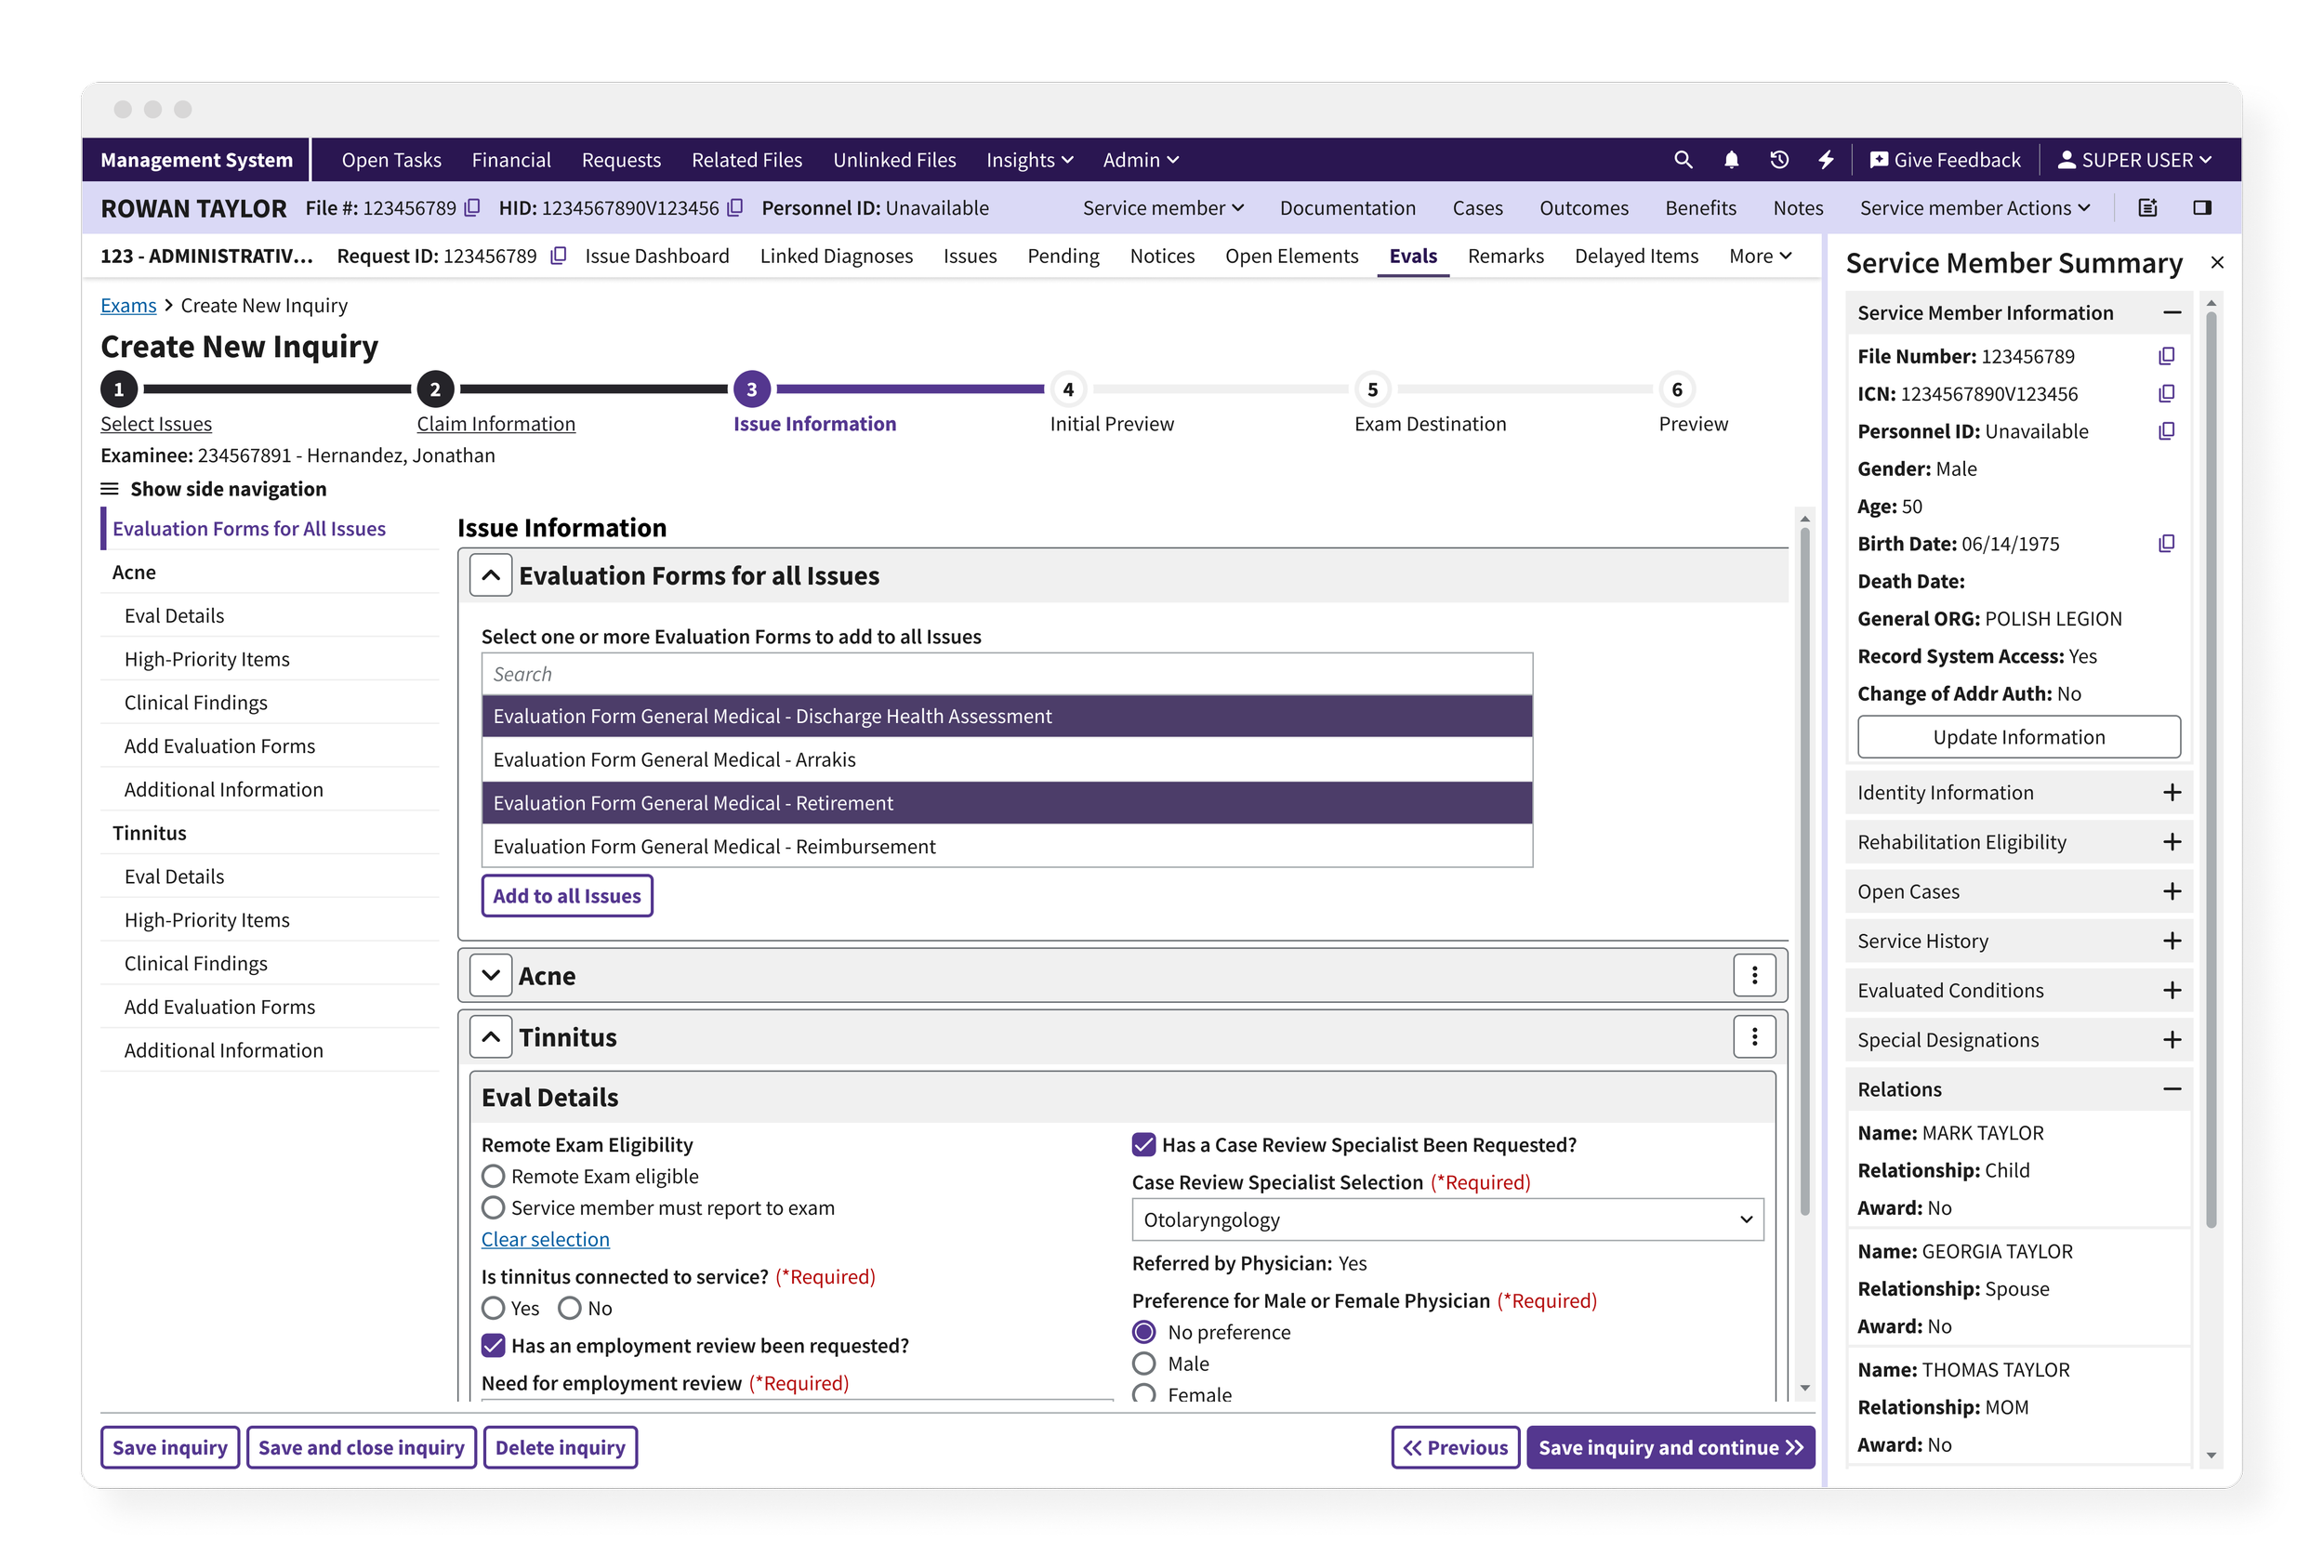Viewport: 2324px width, 1568px height.
Task: Open Service member Actions dropdown
Action: tap(1974, 208)
